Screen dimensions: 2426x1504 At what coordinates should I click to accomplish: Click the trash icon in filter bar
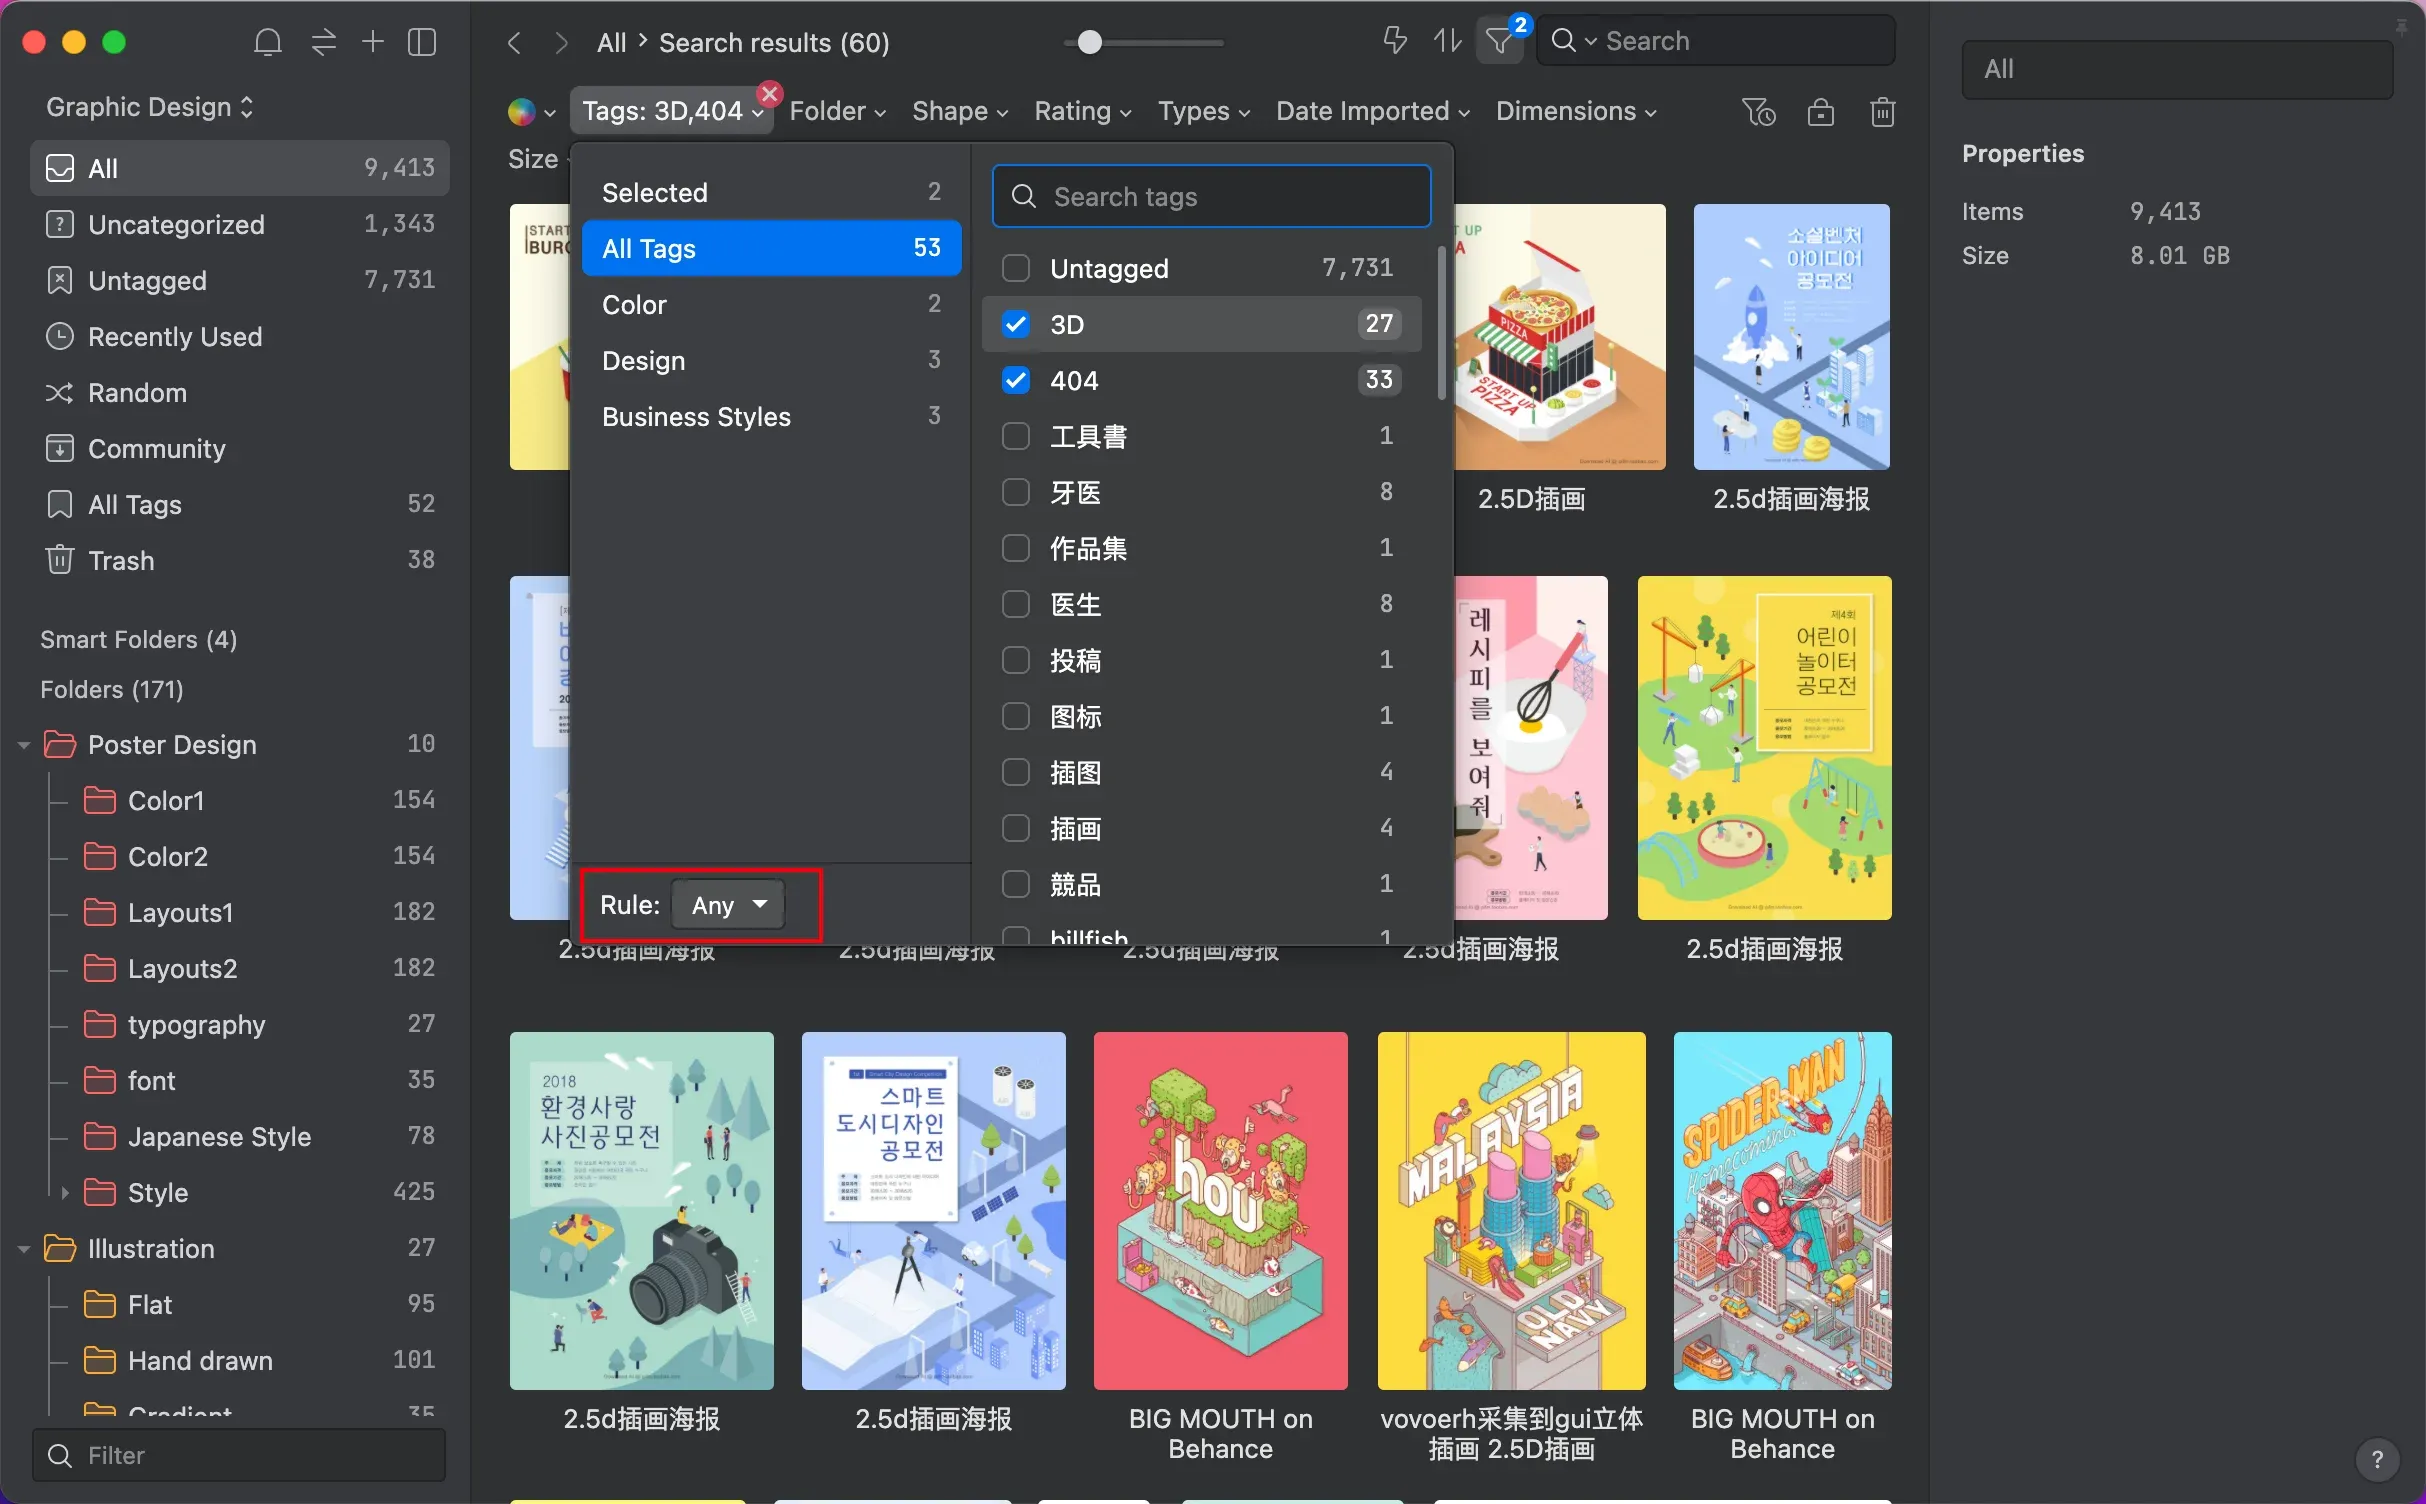[x=1882, y=112]
